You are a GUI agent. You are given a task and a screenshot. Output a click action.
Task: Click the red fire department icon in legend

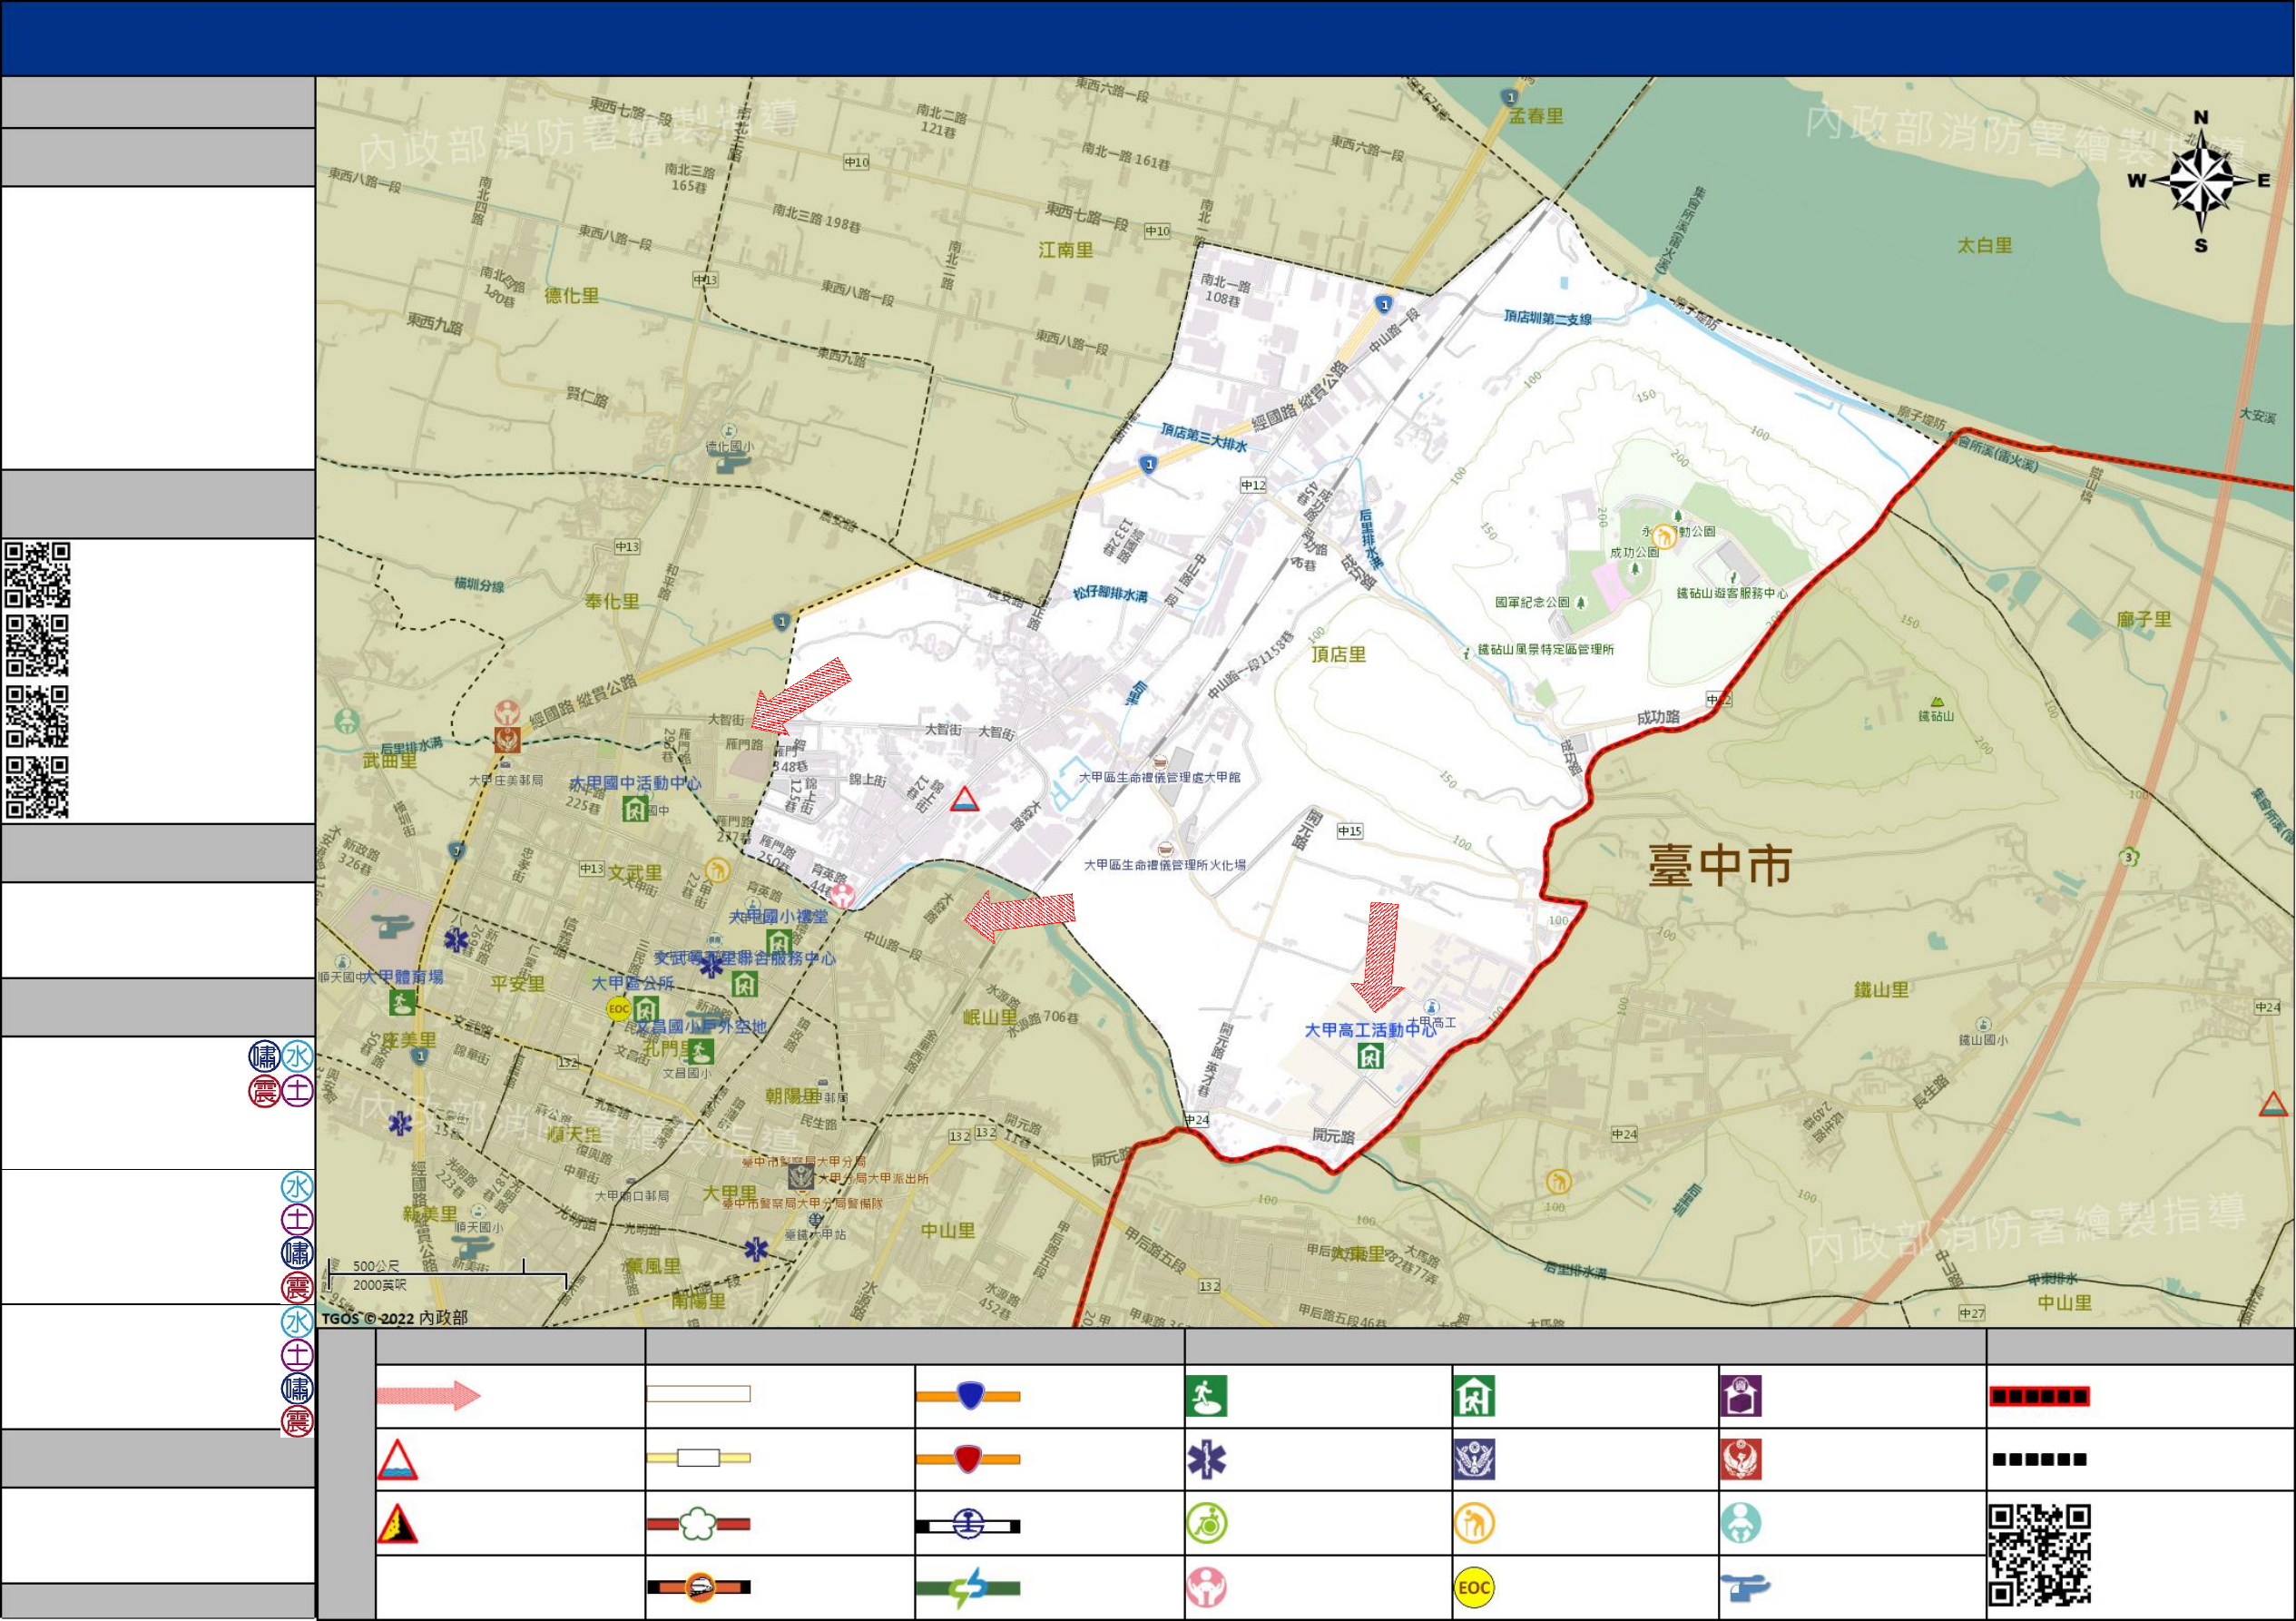[x=1741, y=1460]
